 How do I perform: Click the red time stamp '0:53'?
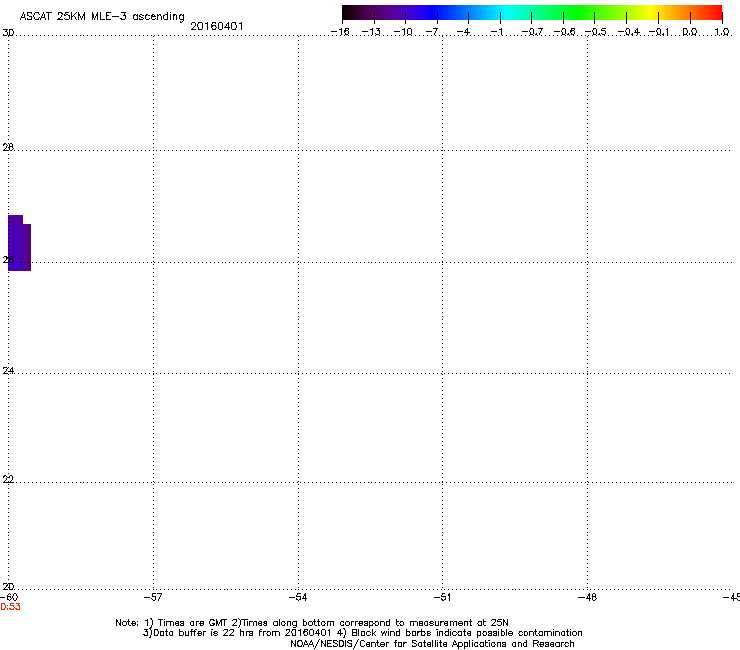(x=10, y=607)
